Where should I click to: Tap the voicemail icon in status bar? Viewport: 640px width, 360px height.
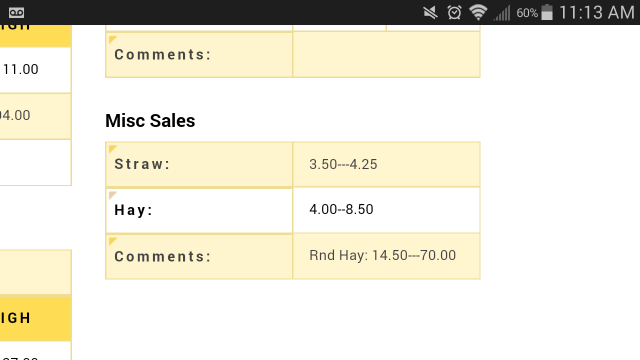coord(16,13)
